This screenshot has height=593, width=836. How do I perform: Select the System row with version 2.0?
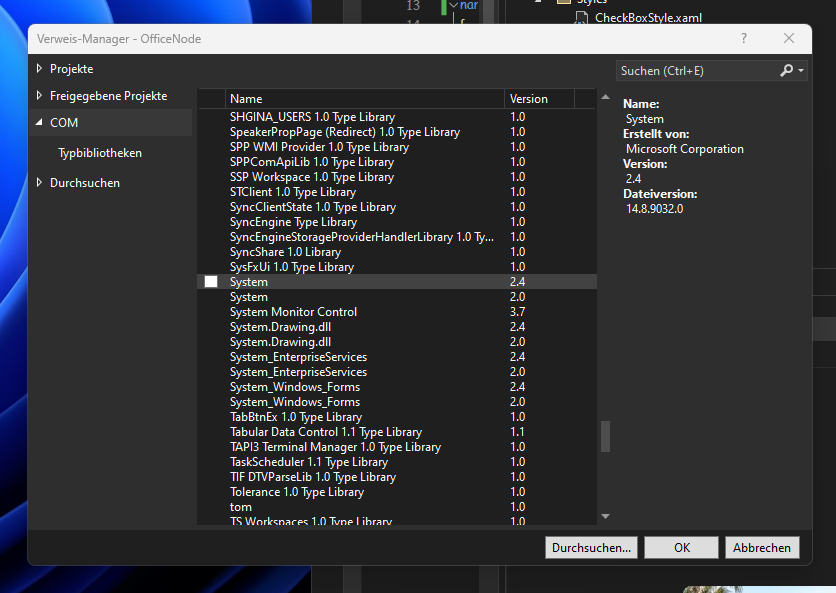click(397, 296)
